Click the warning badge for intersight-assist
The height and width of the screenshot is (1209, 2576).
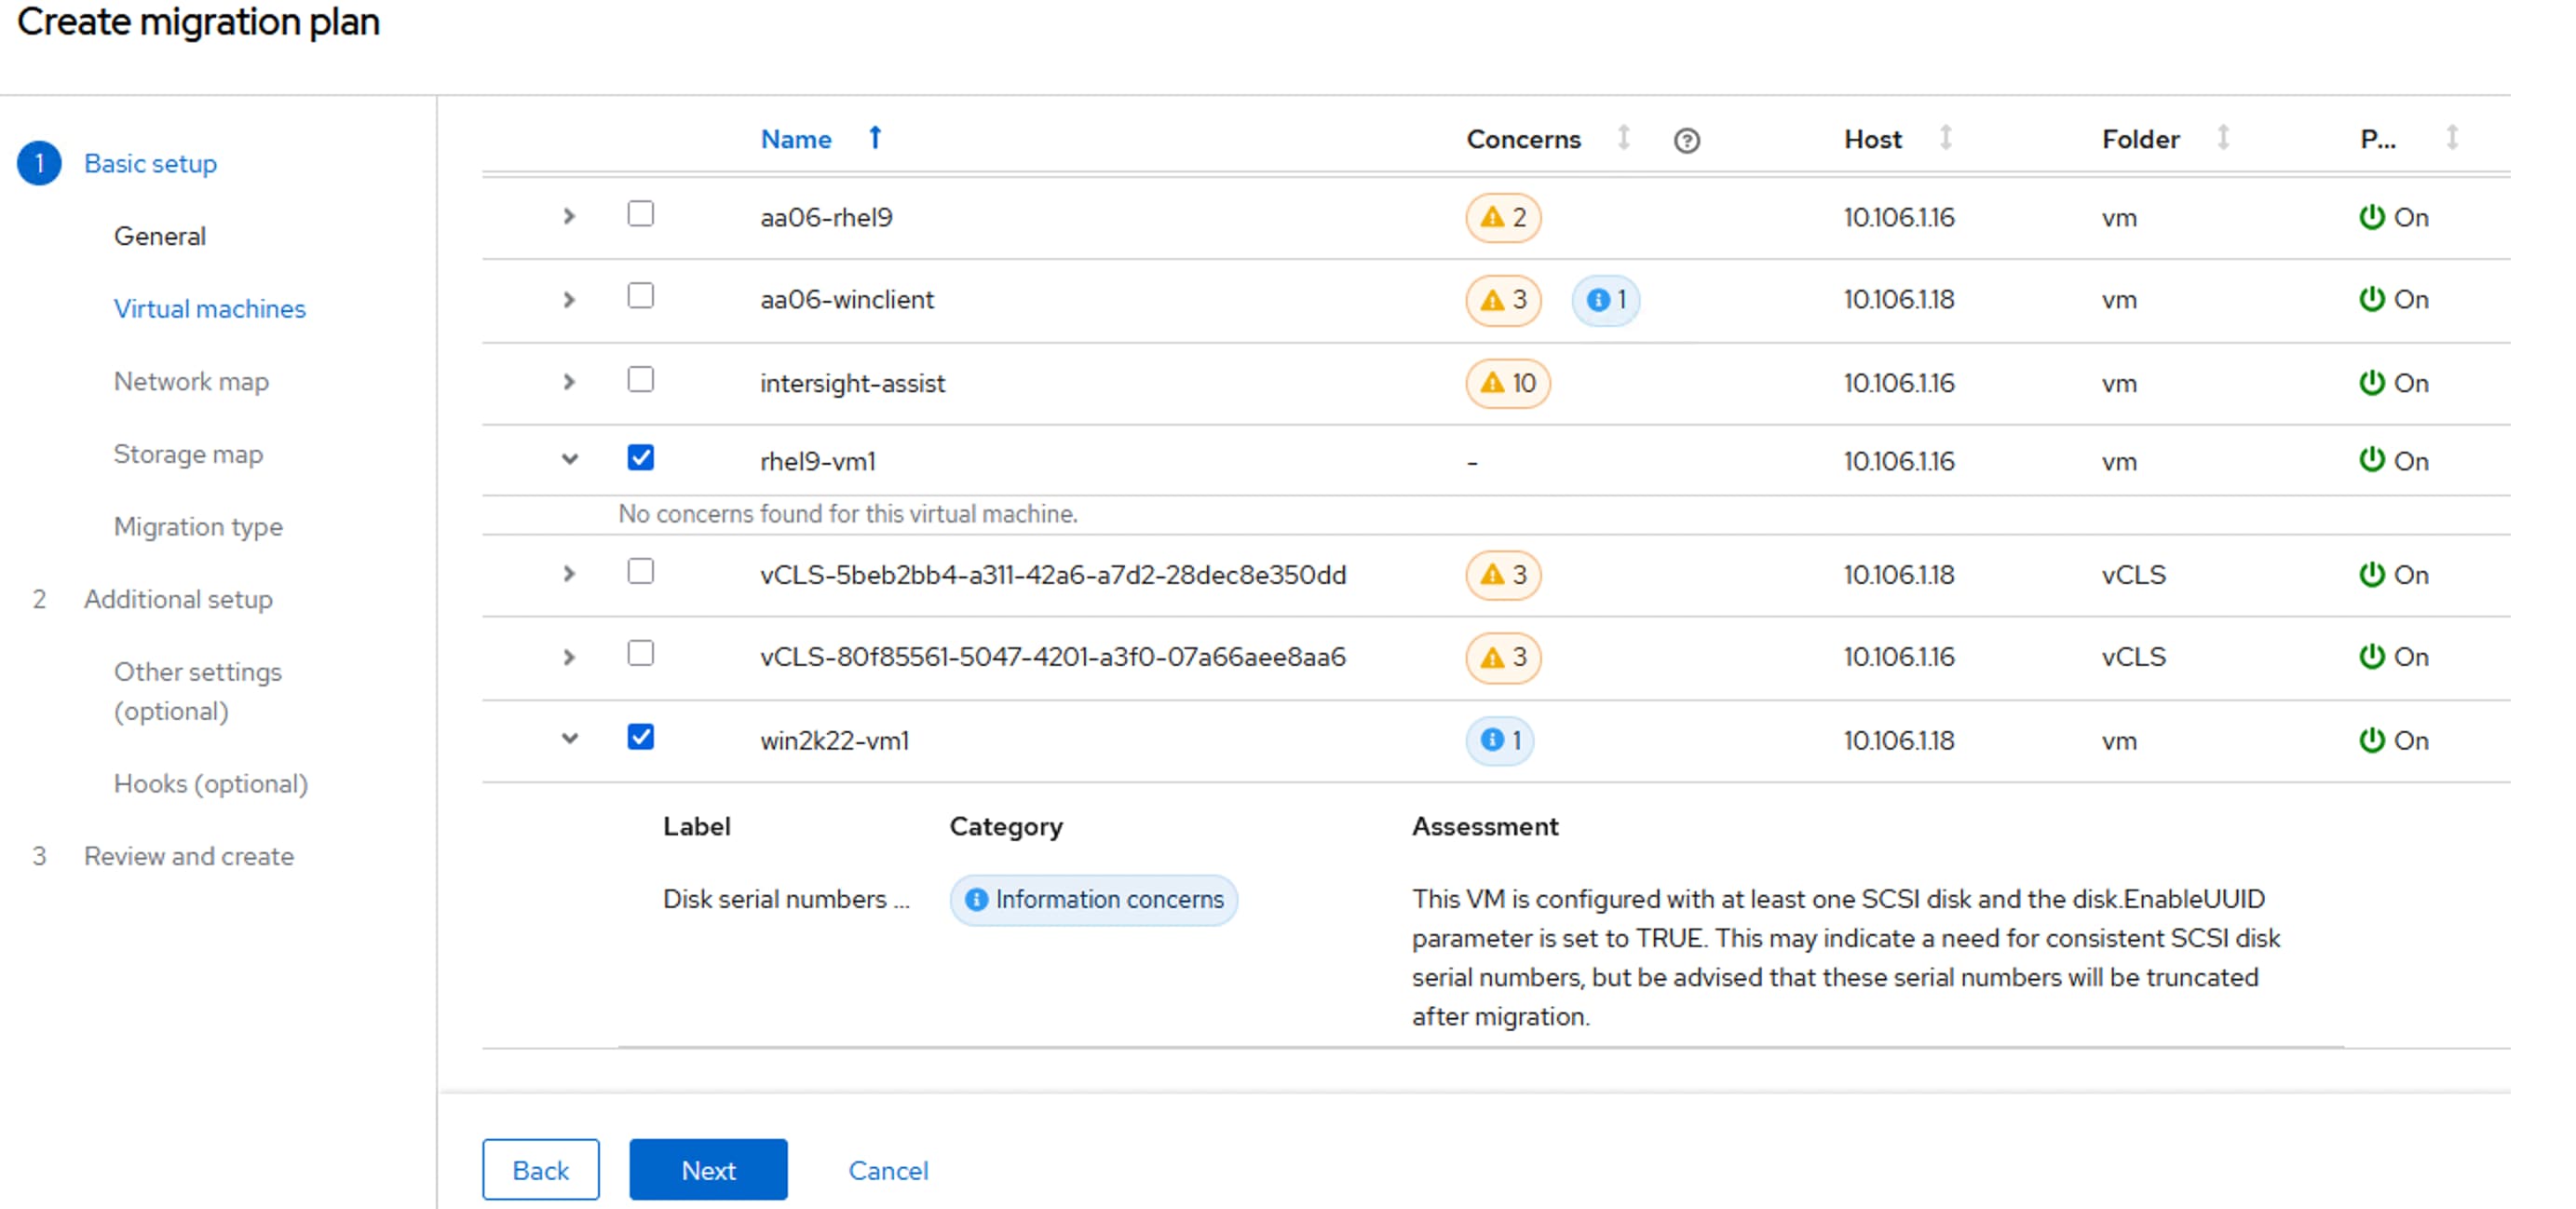[x=1507, y=383]
